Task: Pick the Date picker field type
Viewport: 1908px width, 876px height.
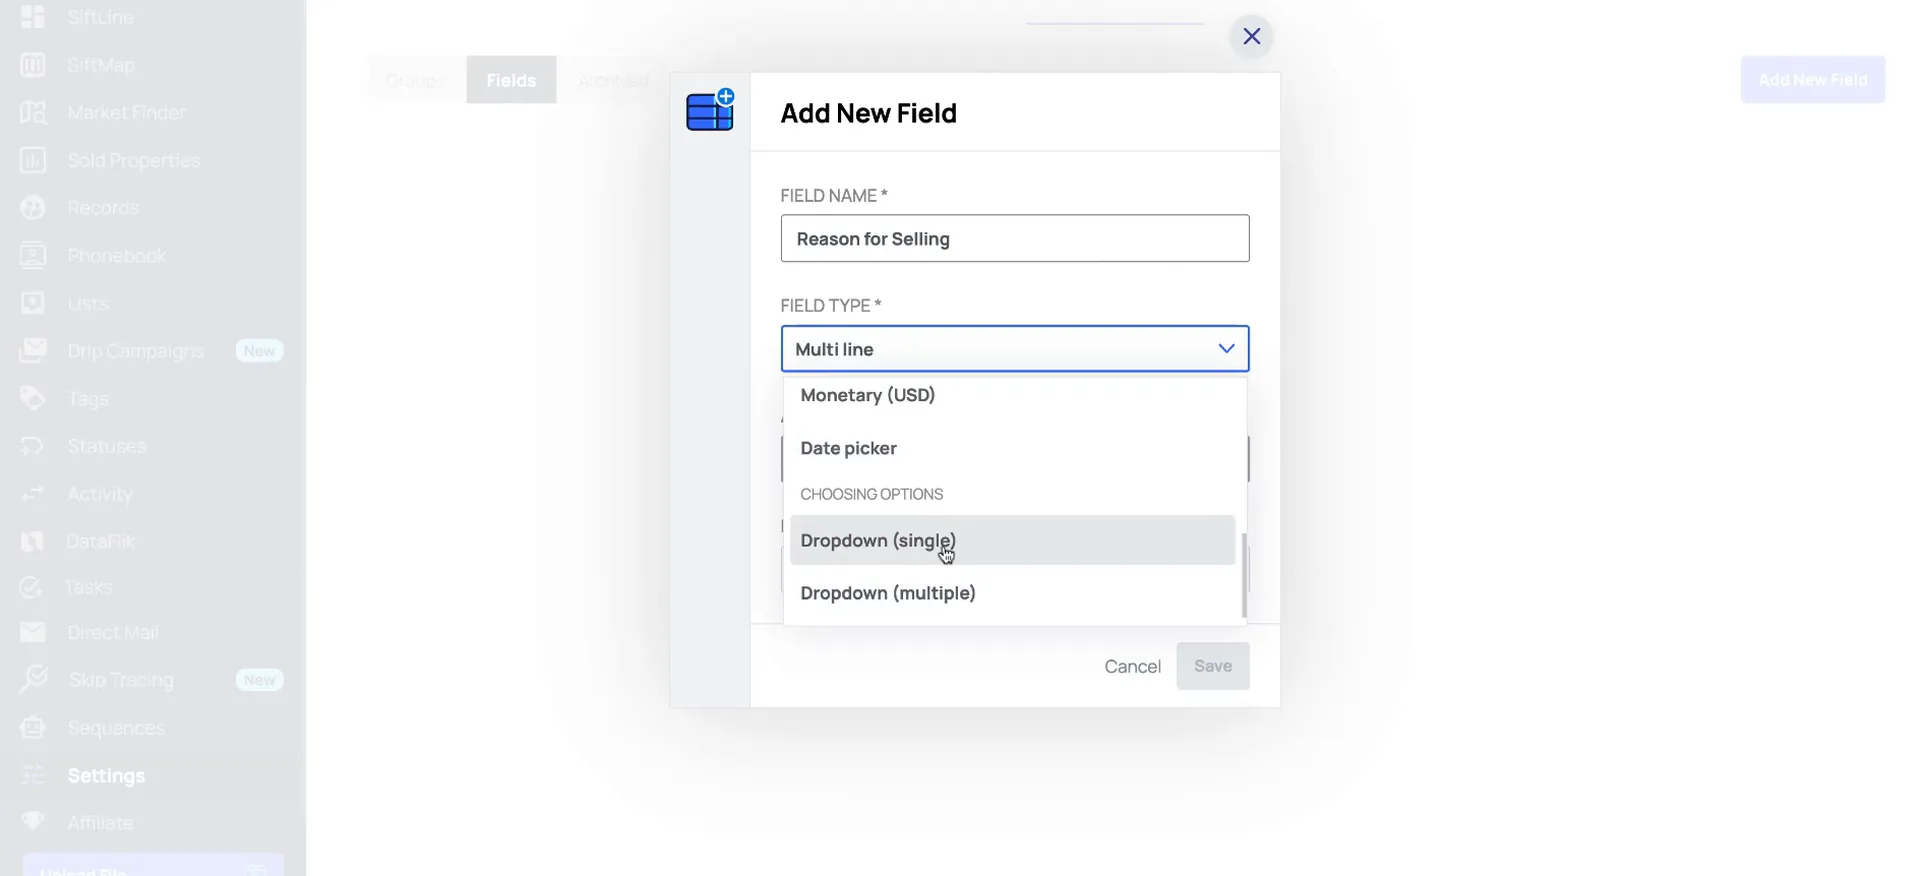Action: tap(1012, 448)
